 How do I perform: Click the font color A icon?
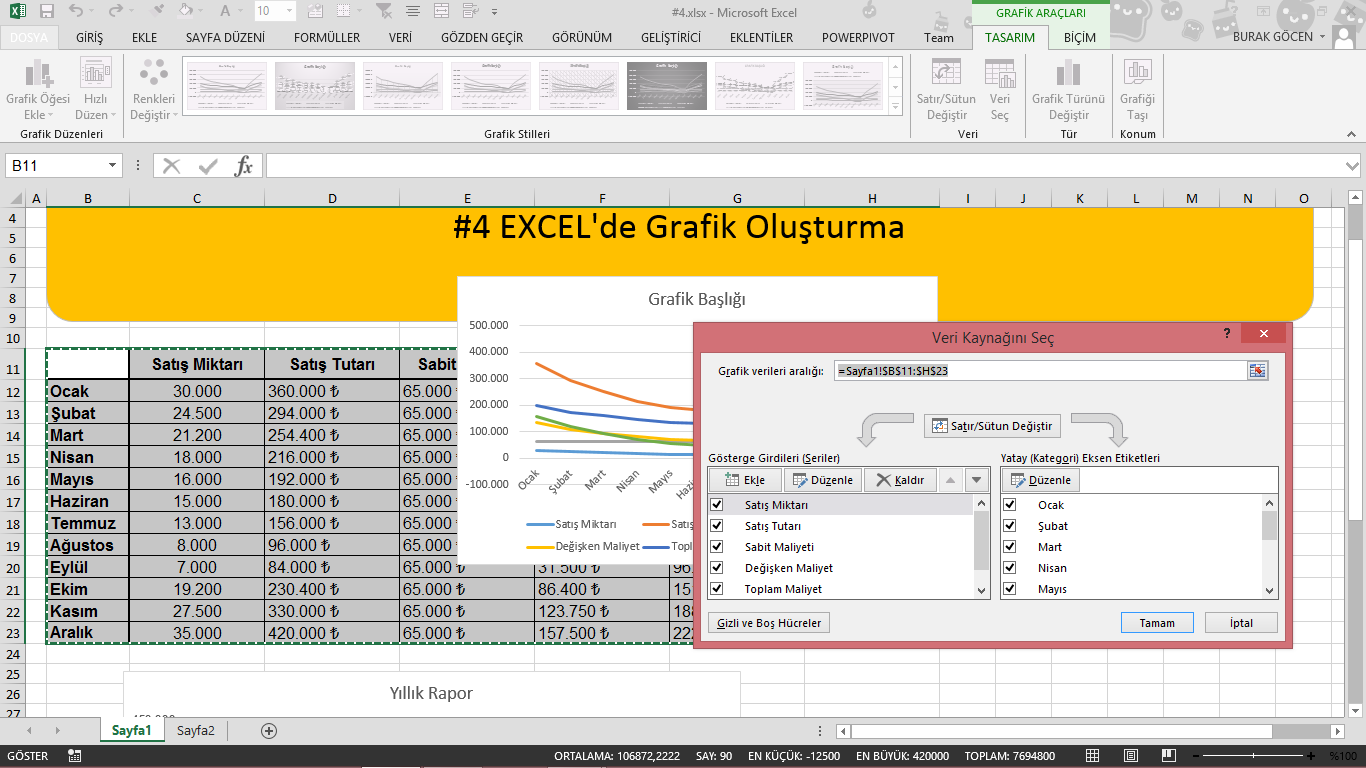coord(224,12)
